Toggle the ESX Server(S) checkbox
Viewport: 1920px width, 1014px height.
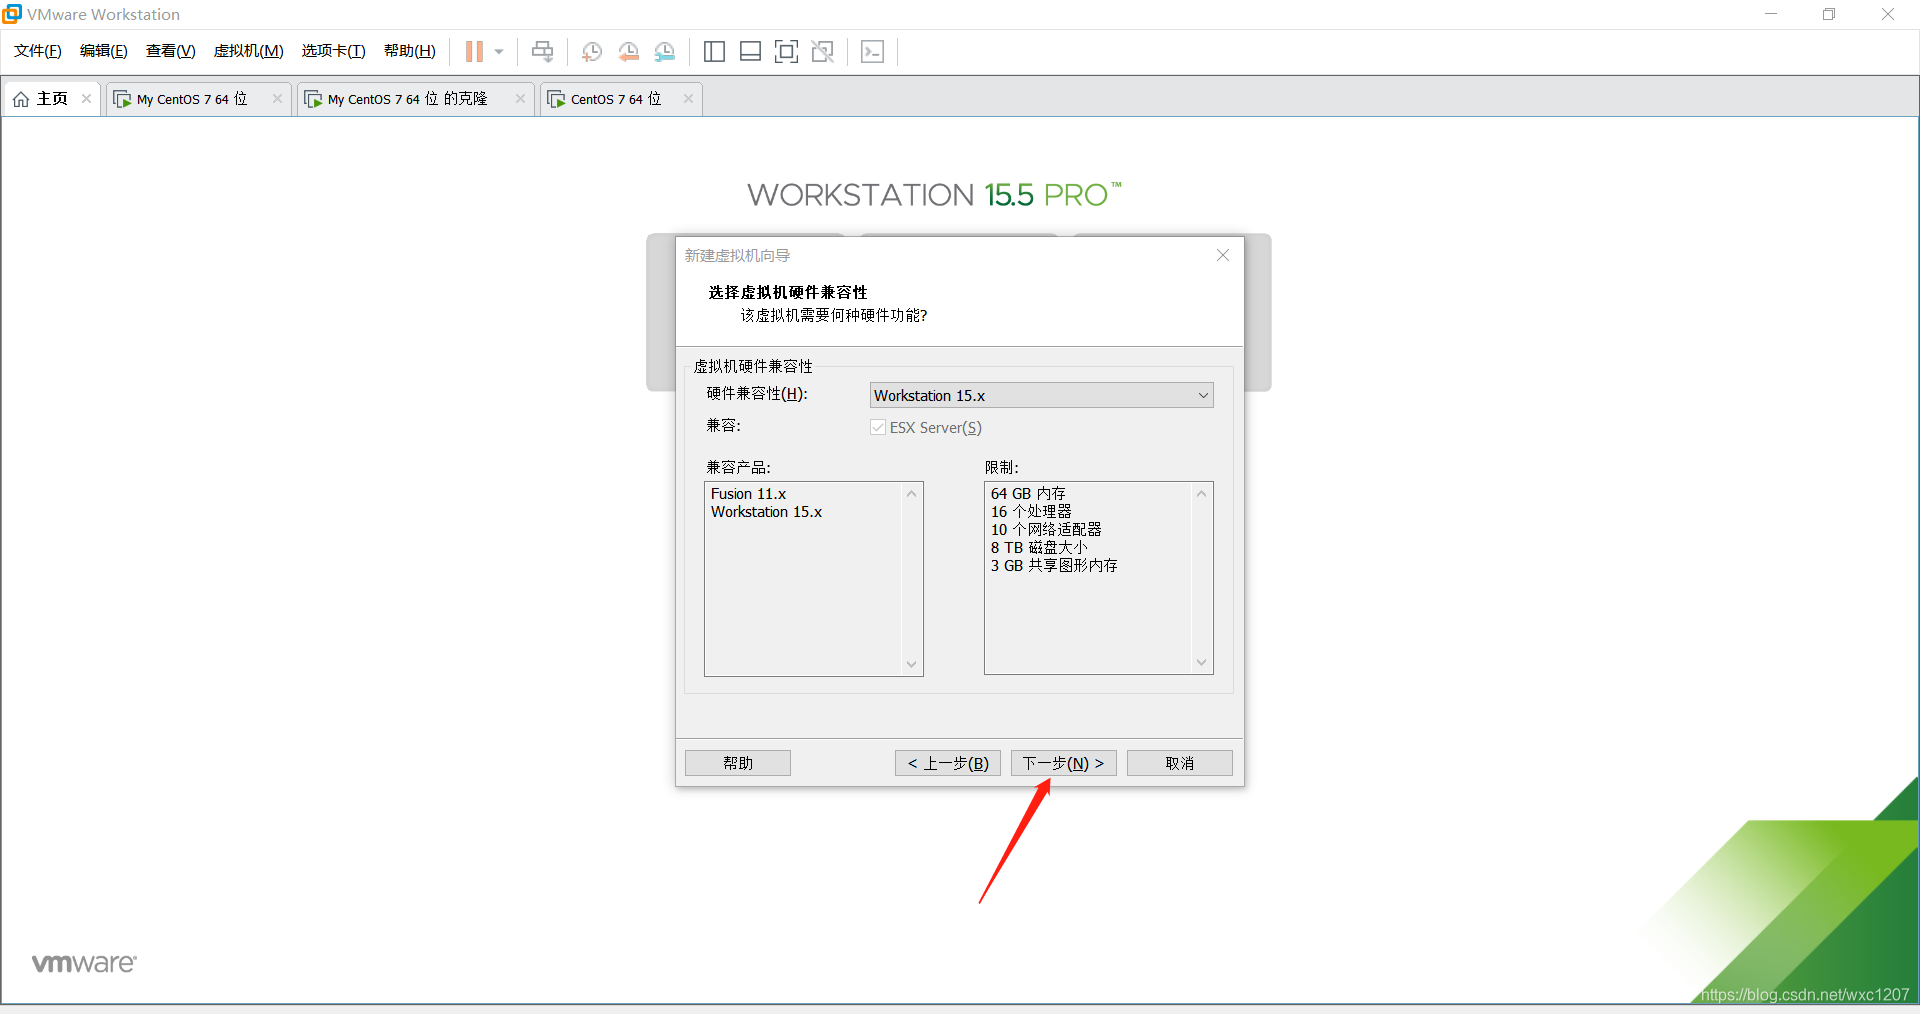tap(878, 427)
